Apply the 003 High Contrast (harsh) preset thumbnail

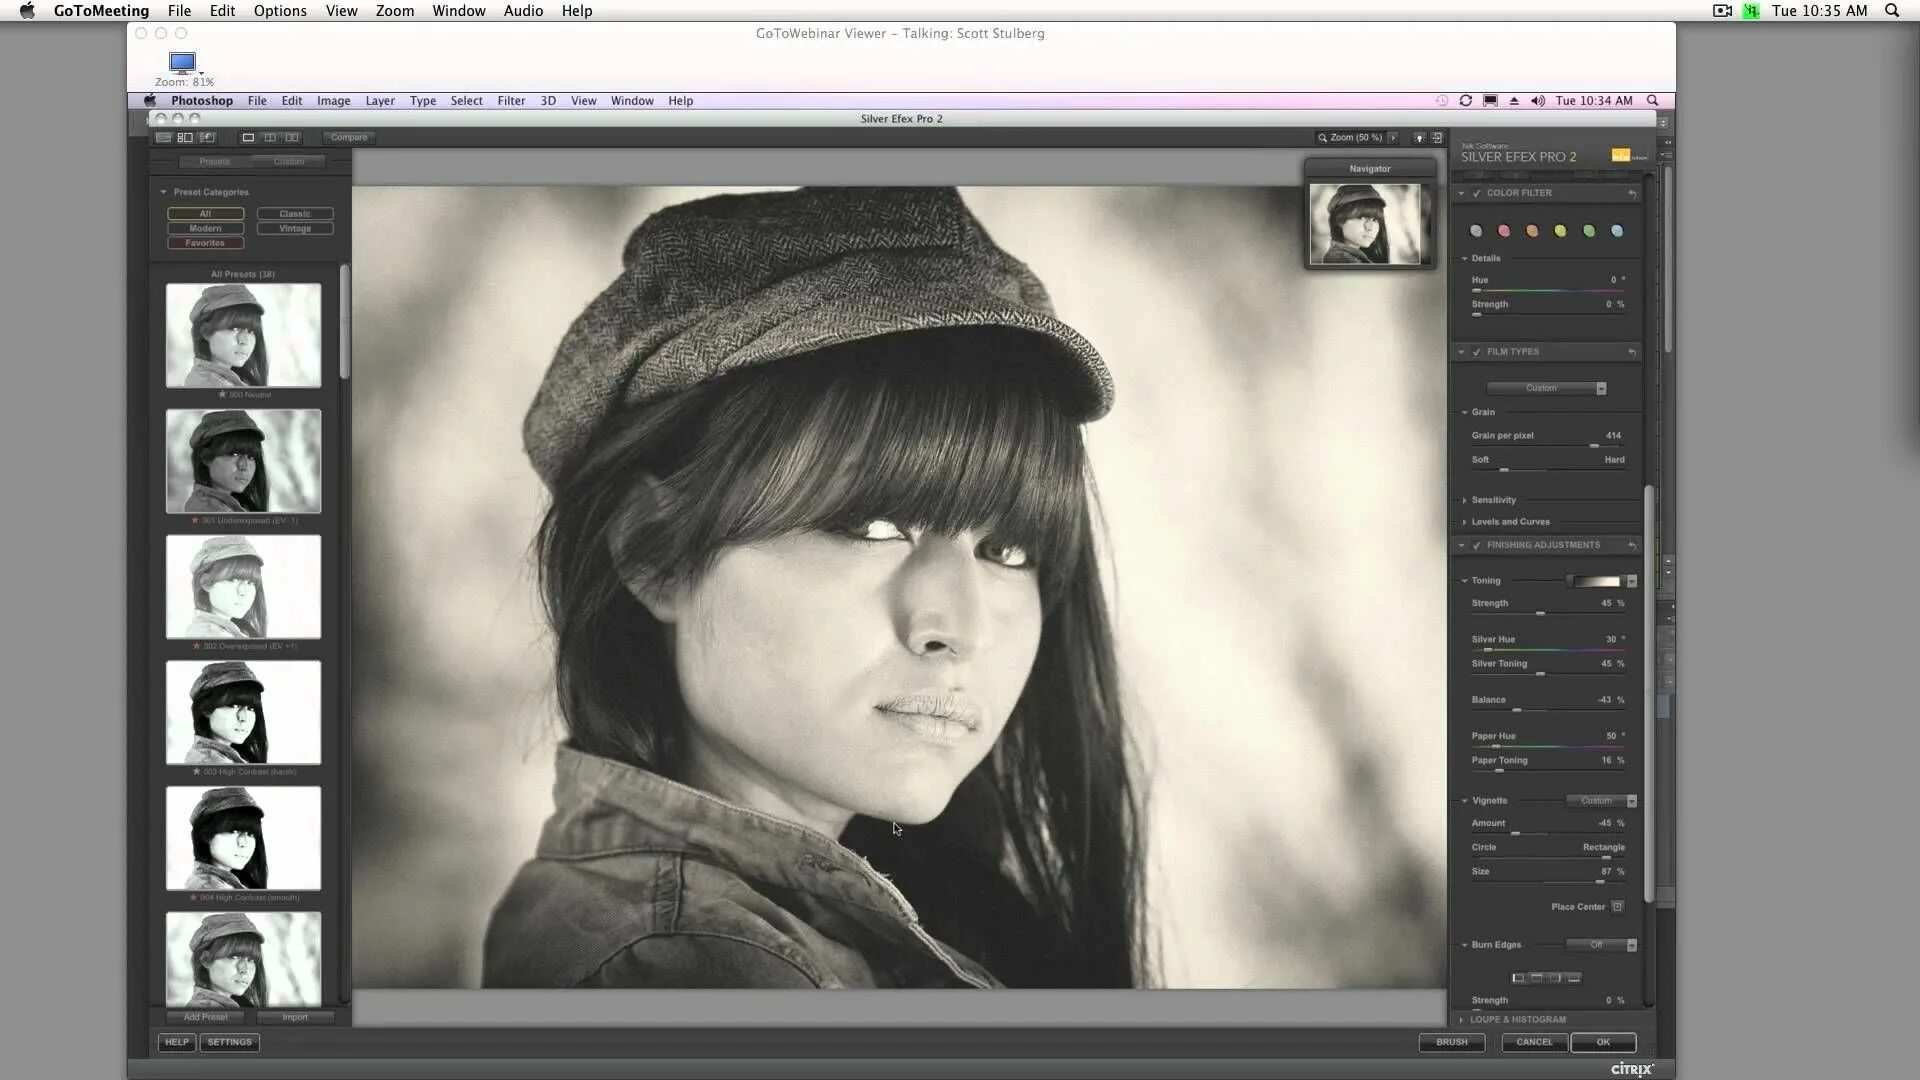243,712
